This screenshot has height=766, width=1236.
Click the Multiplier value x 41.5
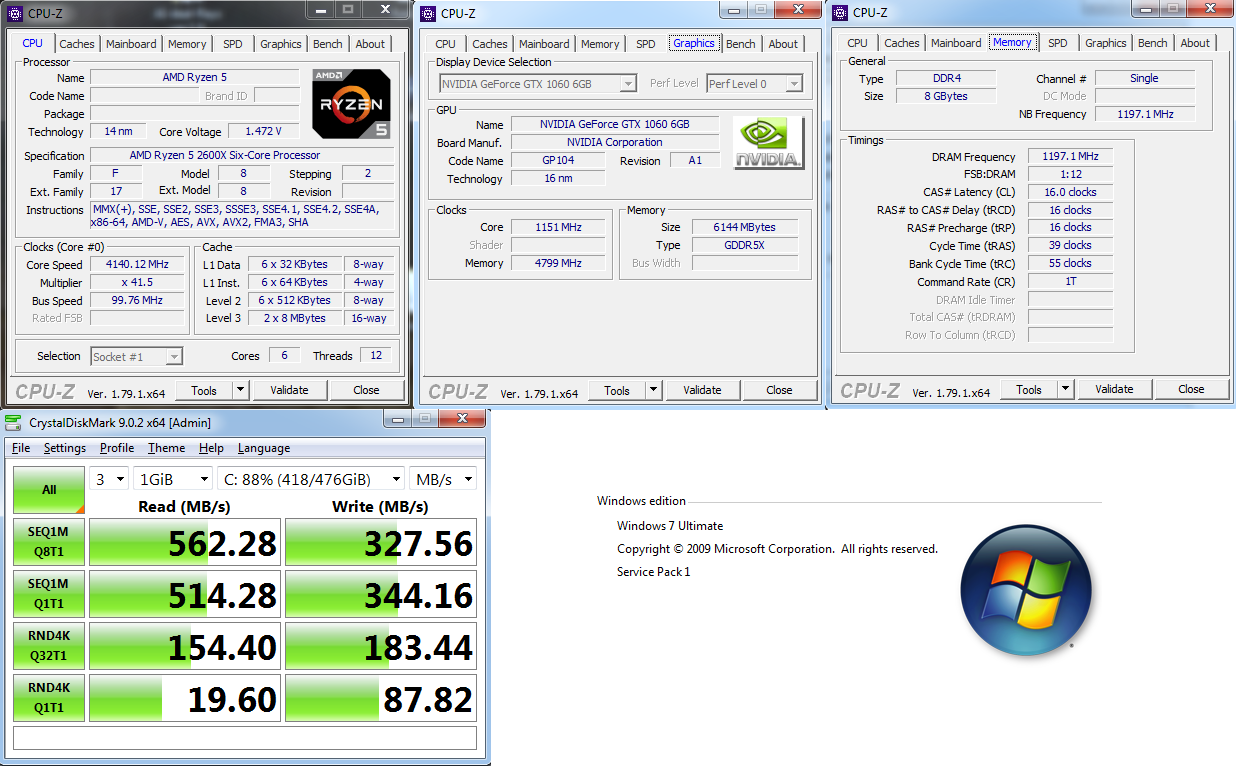[x=137, y=283]
